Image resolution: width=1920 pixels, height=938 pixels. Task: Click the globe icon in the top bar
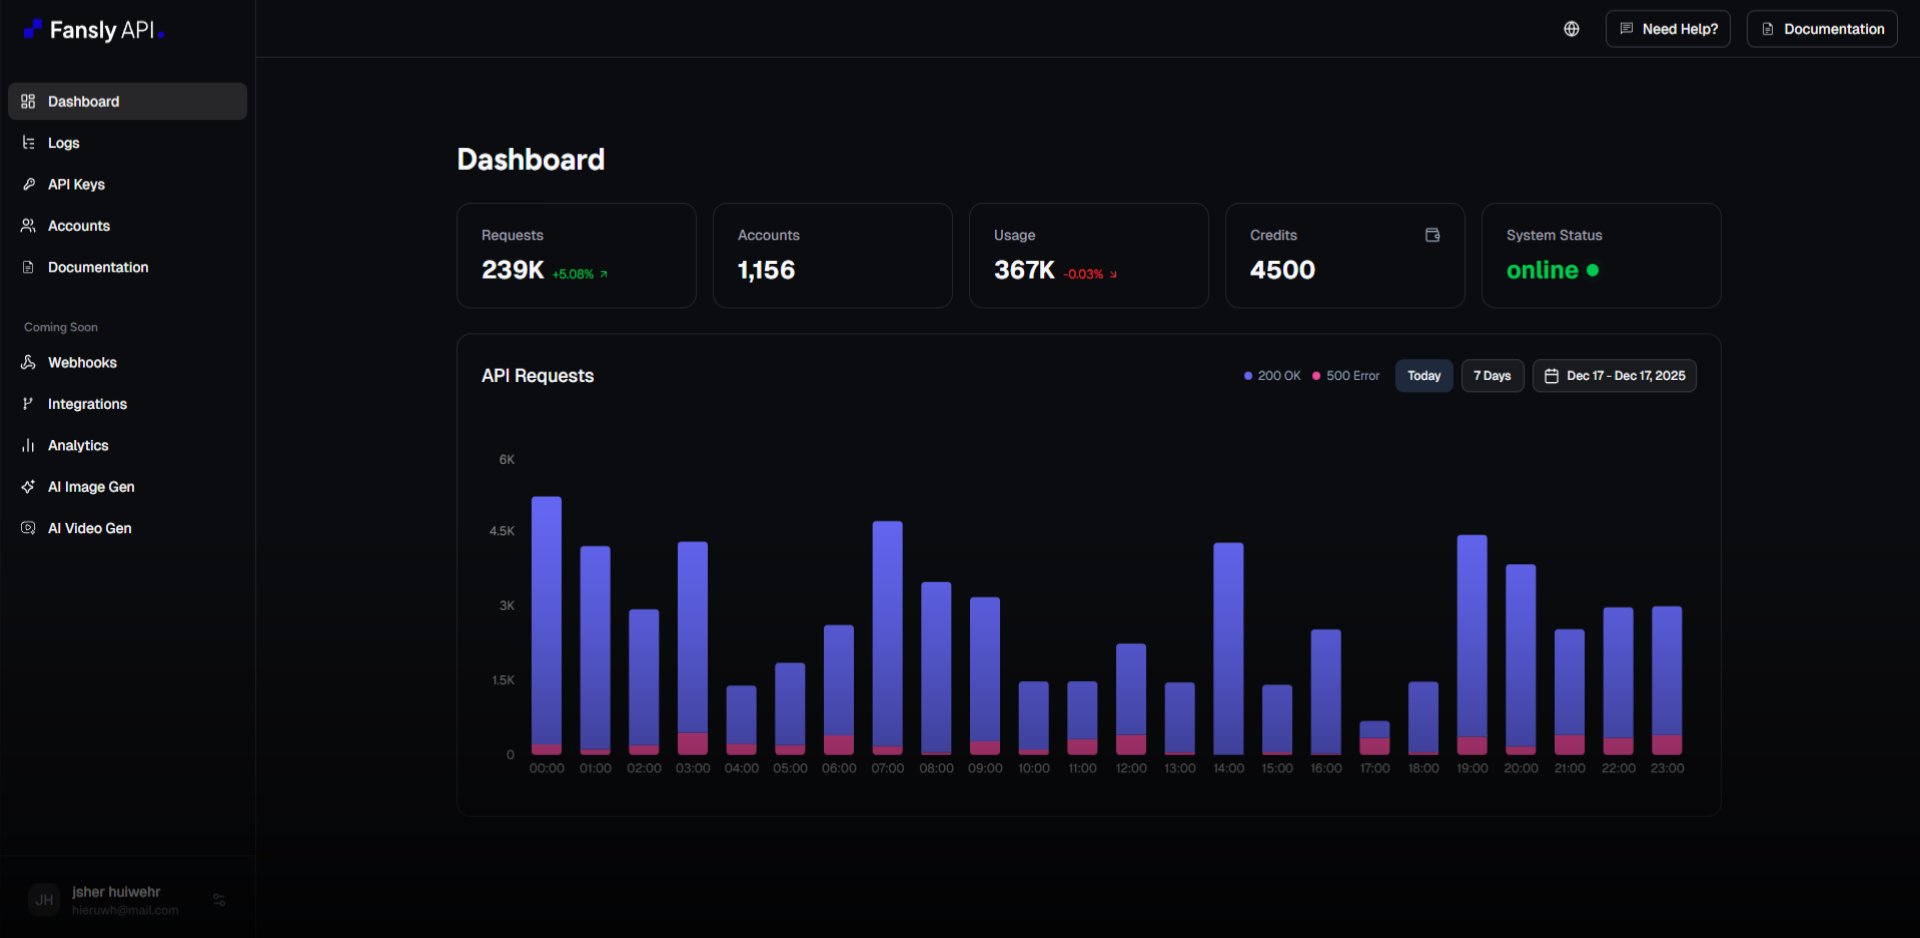pos(1570,29)
